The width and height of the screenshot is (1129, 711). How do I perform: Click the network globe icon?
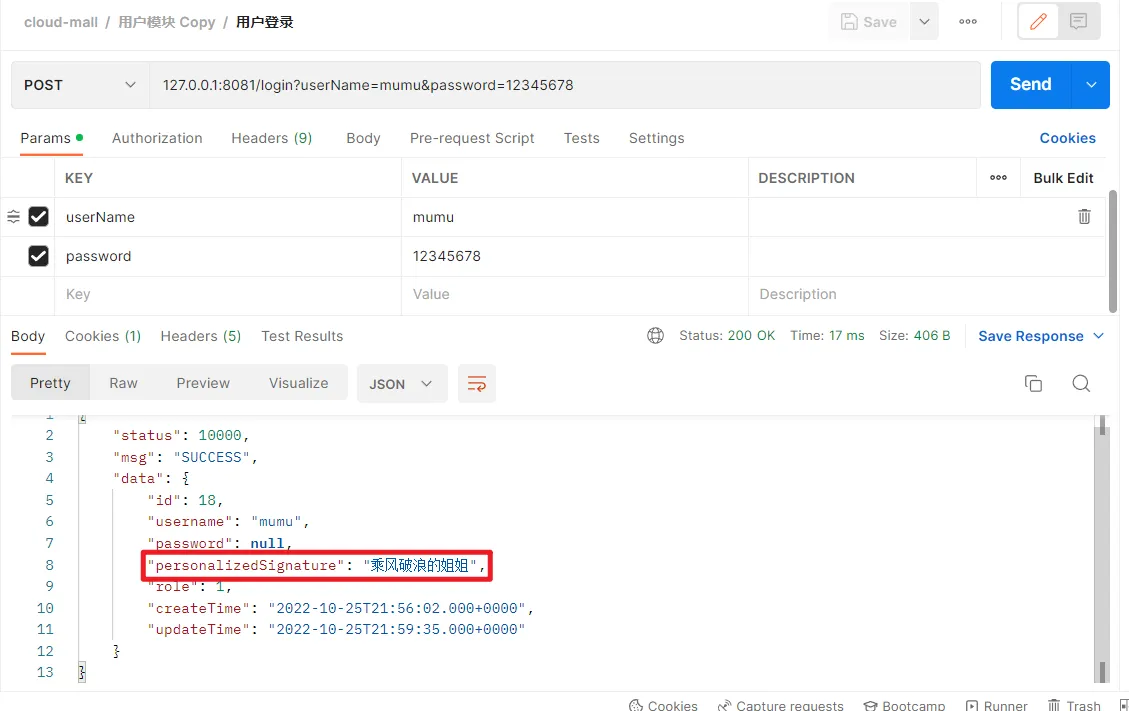coord(656,336)
